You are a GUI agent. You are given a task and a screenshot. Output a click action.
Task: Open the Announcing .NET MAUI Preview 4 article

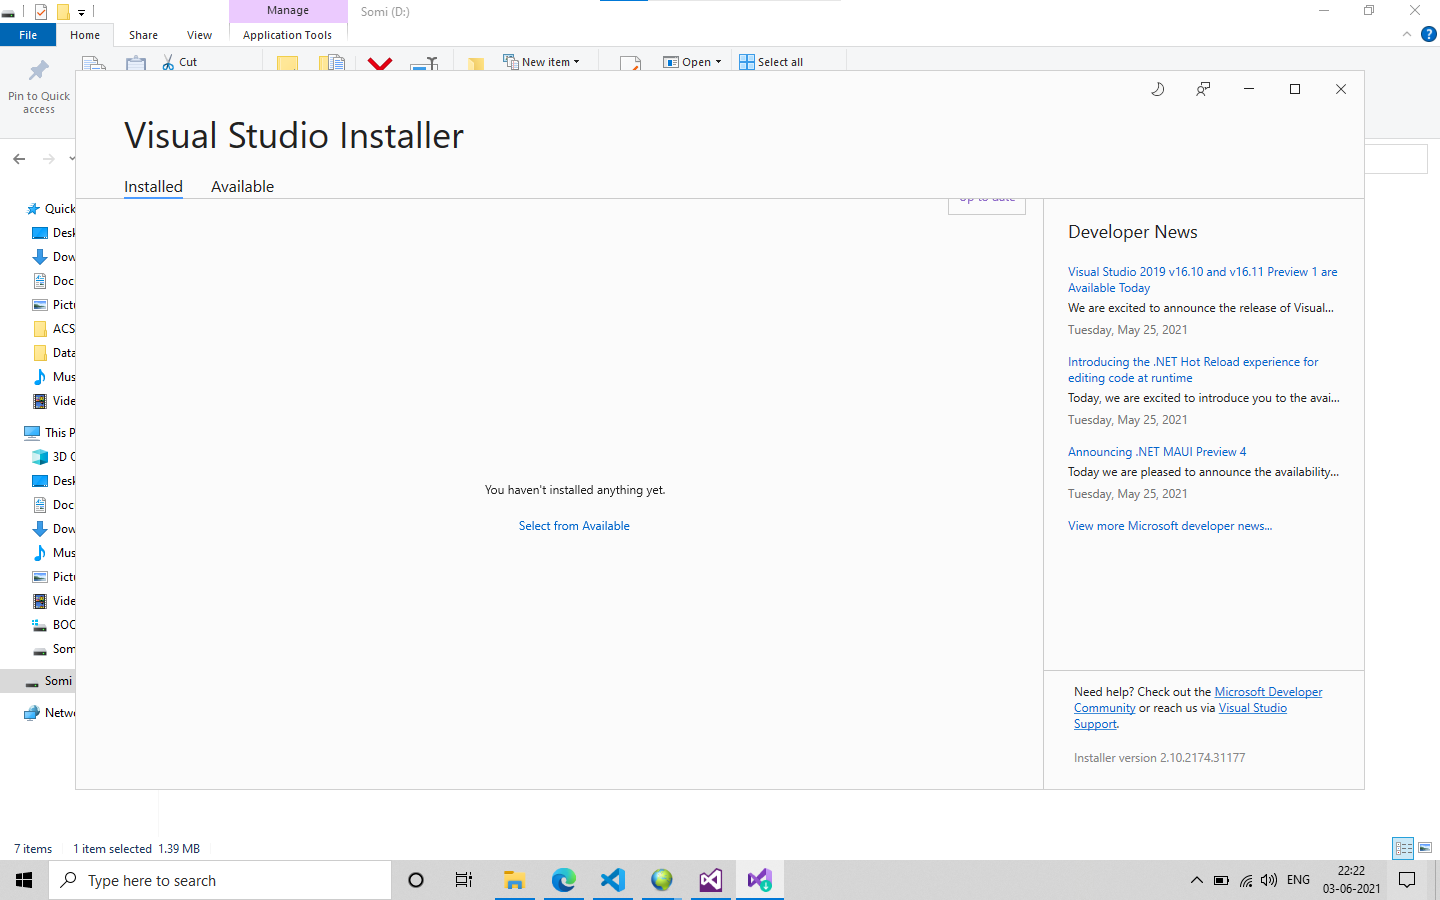(x=1157, y=452)
